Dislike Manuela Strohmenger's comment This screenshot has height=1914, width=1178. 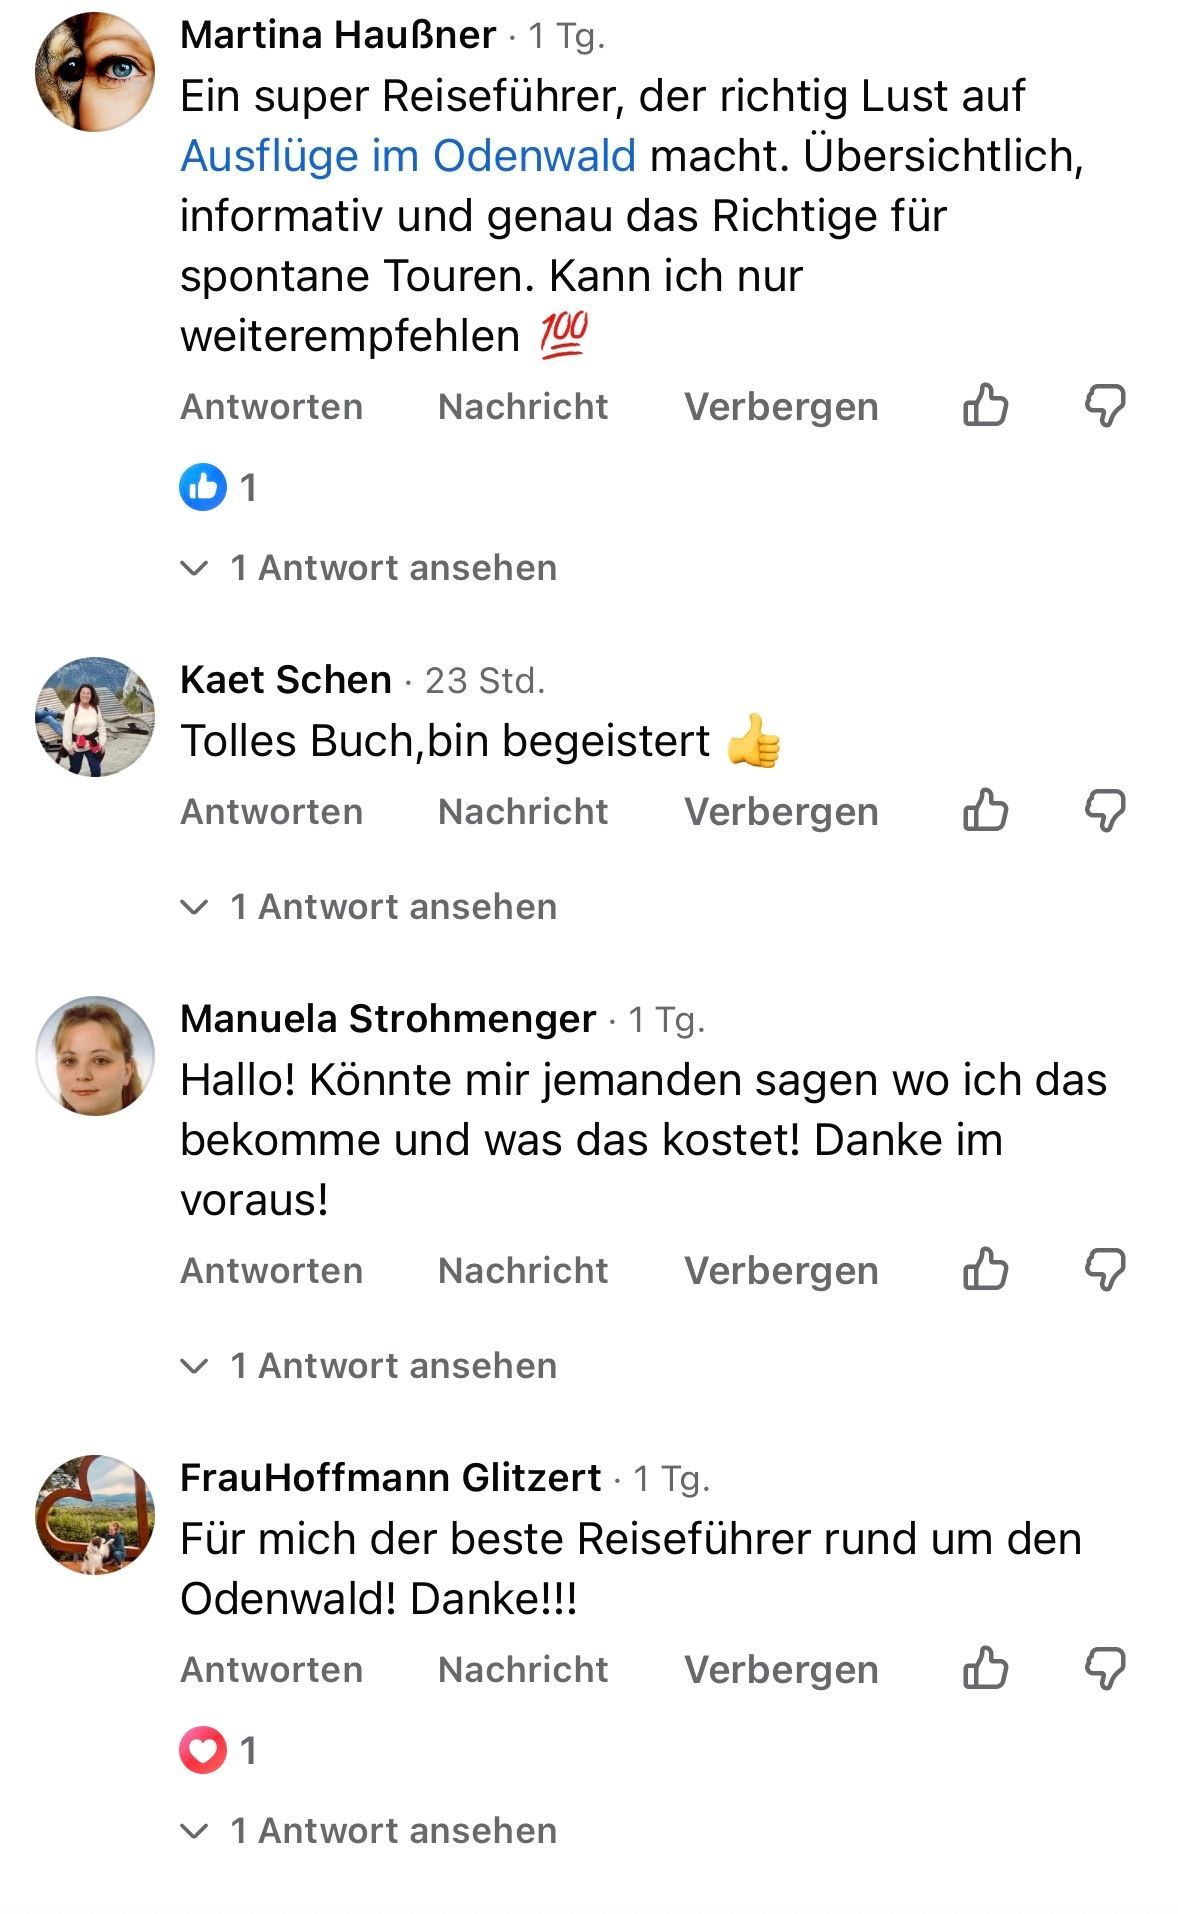click(x=1105, y=1269)
